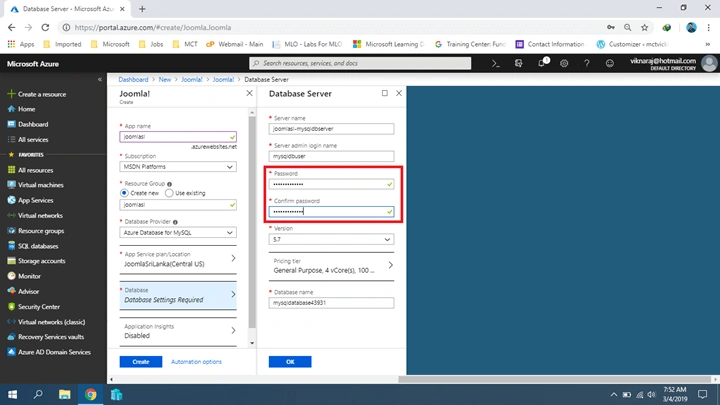The image size is (720, 405).
Task: Open SQL databases in sidebar
Action: pyautogui.click(x=33, y=246)
